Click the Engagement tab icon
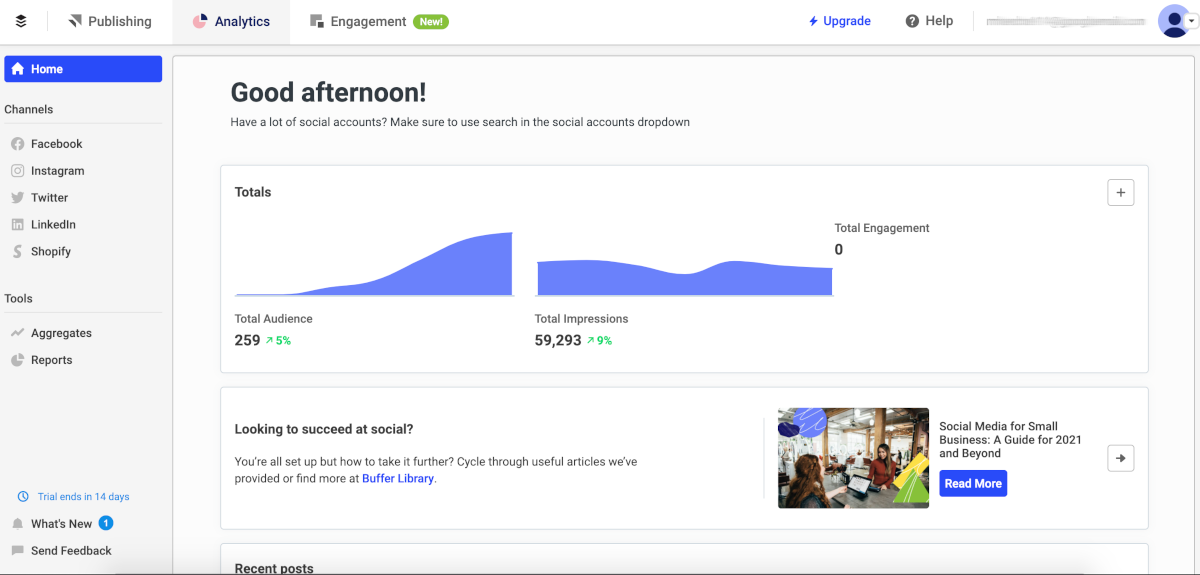Screen dimensions: 1200x575 coord(317,21)
